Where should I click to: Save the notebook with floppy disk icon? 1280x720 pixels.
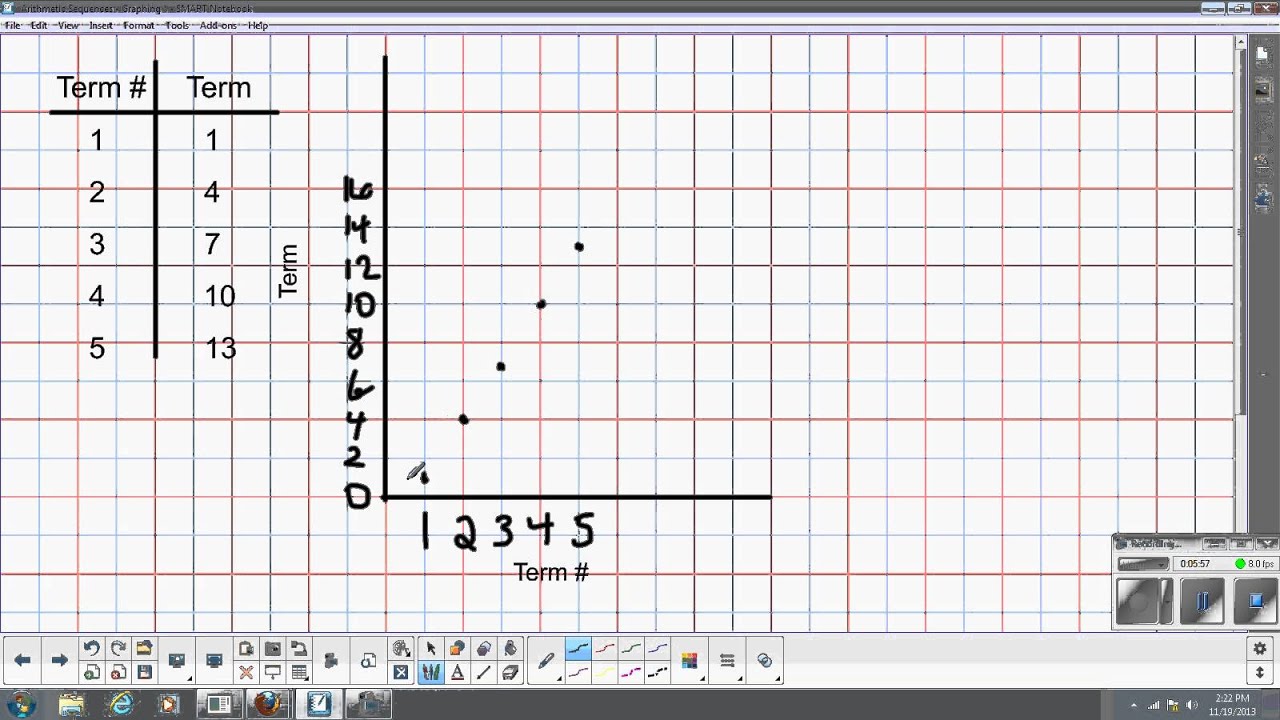144,672
